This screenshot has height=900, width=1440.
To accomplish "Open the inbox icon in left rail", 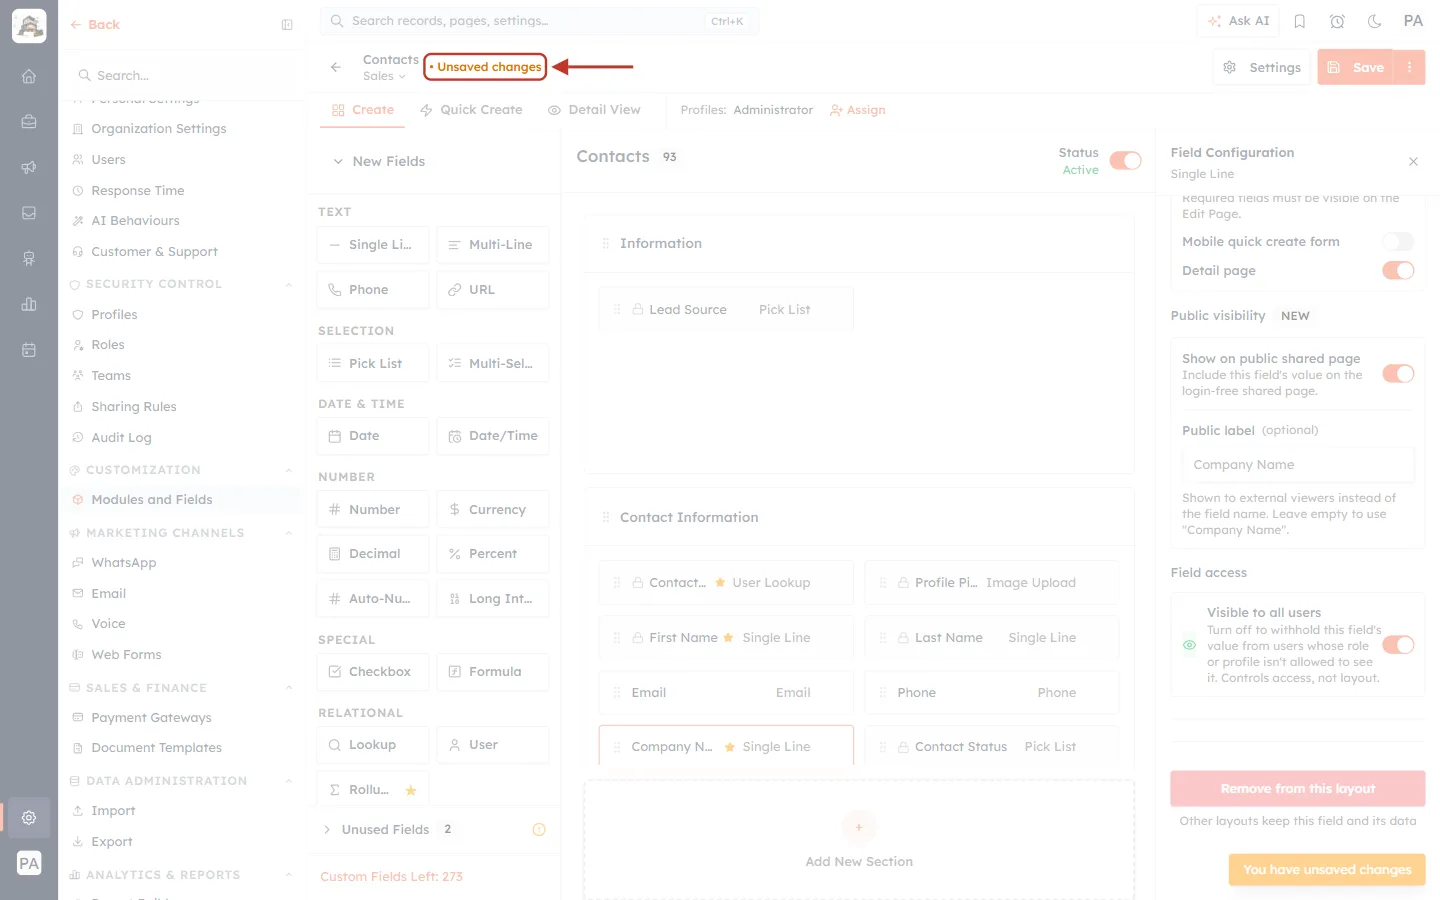I will 29,213.
